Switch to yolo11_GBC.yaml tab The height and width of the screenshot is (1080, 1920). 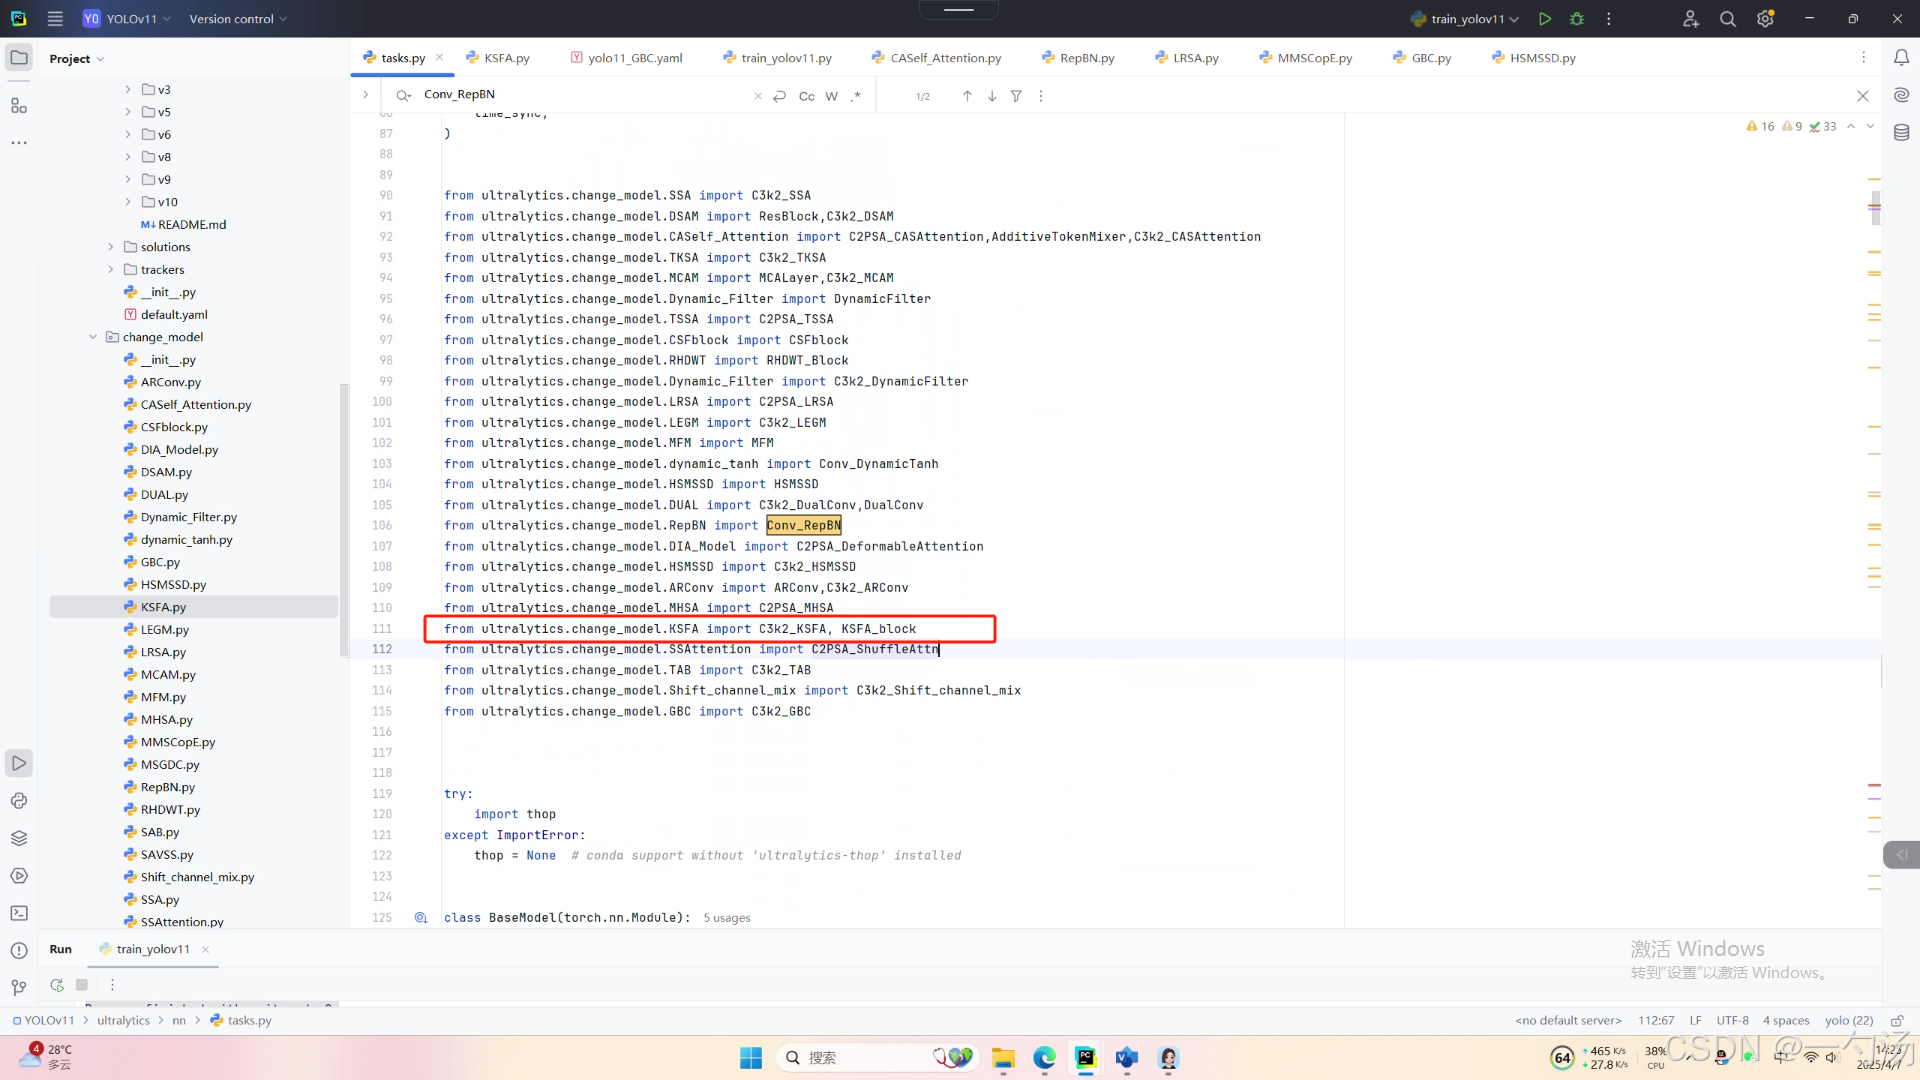[x=634, y=58]
